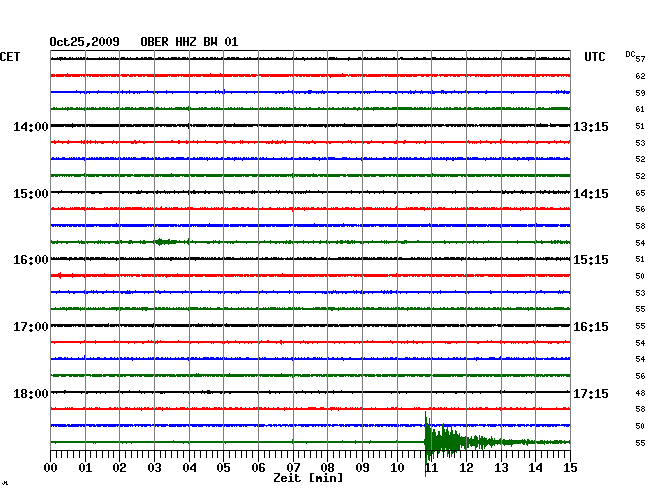The image size is (650, 494).
Task: Click minute tick label 13
Action: coord(501,468)
